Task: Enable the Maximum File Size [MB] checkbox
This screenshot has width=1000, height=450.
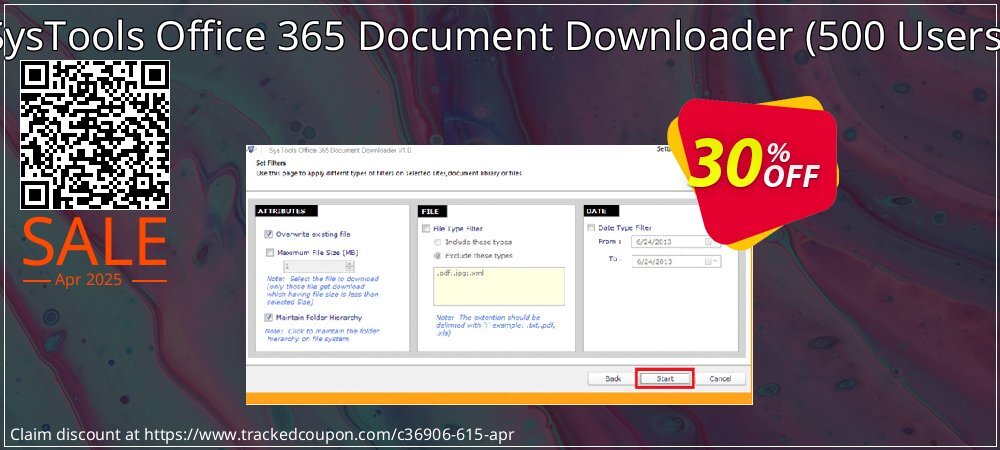Action: (x=269, y=252)
